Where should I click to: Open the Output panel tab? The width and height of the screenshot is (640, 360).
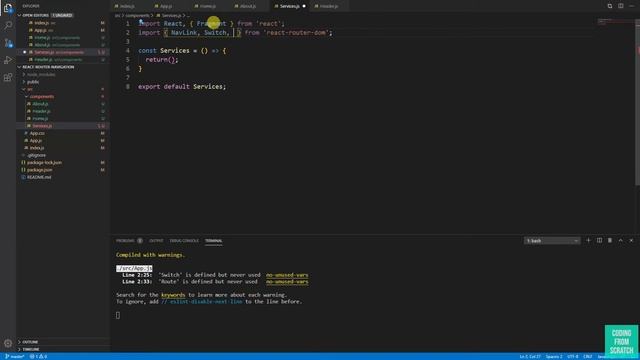(x=156, y=241)
